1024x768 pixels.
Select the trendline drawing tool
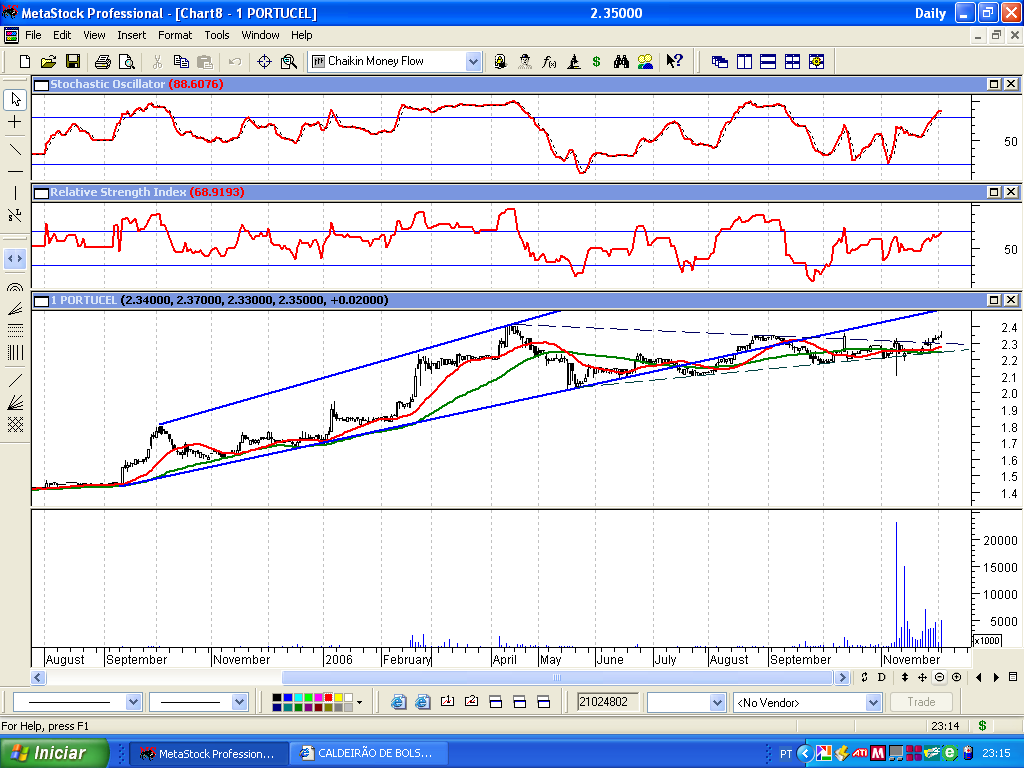(x=15, y=149)
